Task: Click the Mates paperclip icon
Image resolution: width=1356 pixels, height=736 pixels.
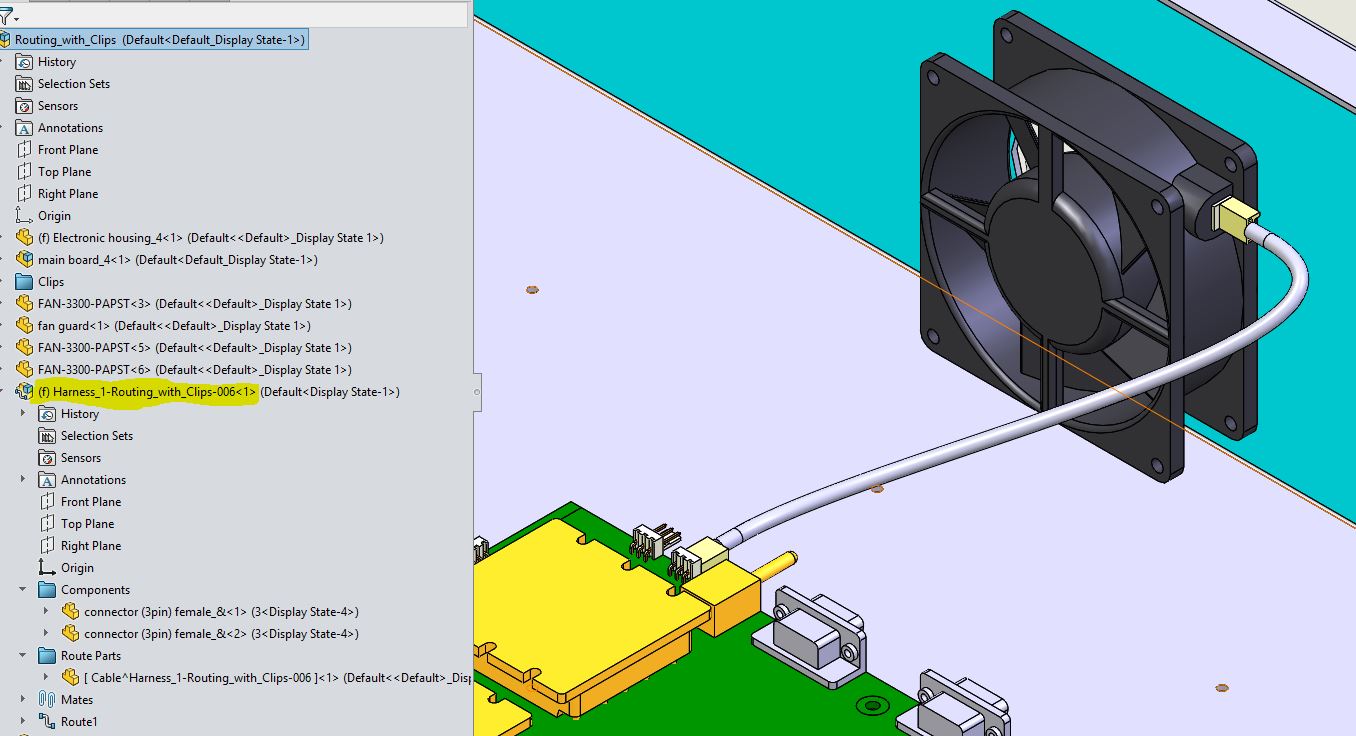Action: tap(45, 699)
